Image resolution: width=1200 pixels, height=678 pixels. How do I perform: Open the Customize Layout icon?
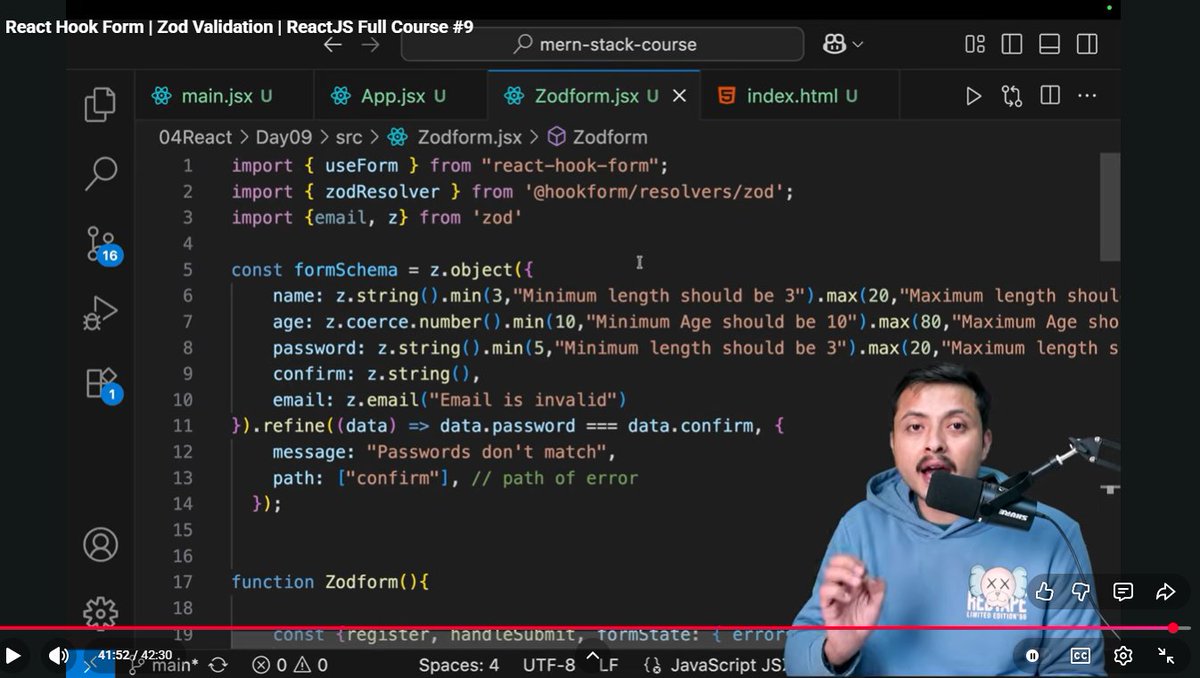pos(975,44)
